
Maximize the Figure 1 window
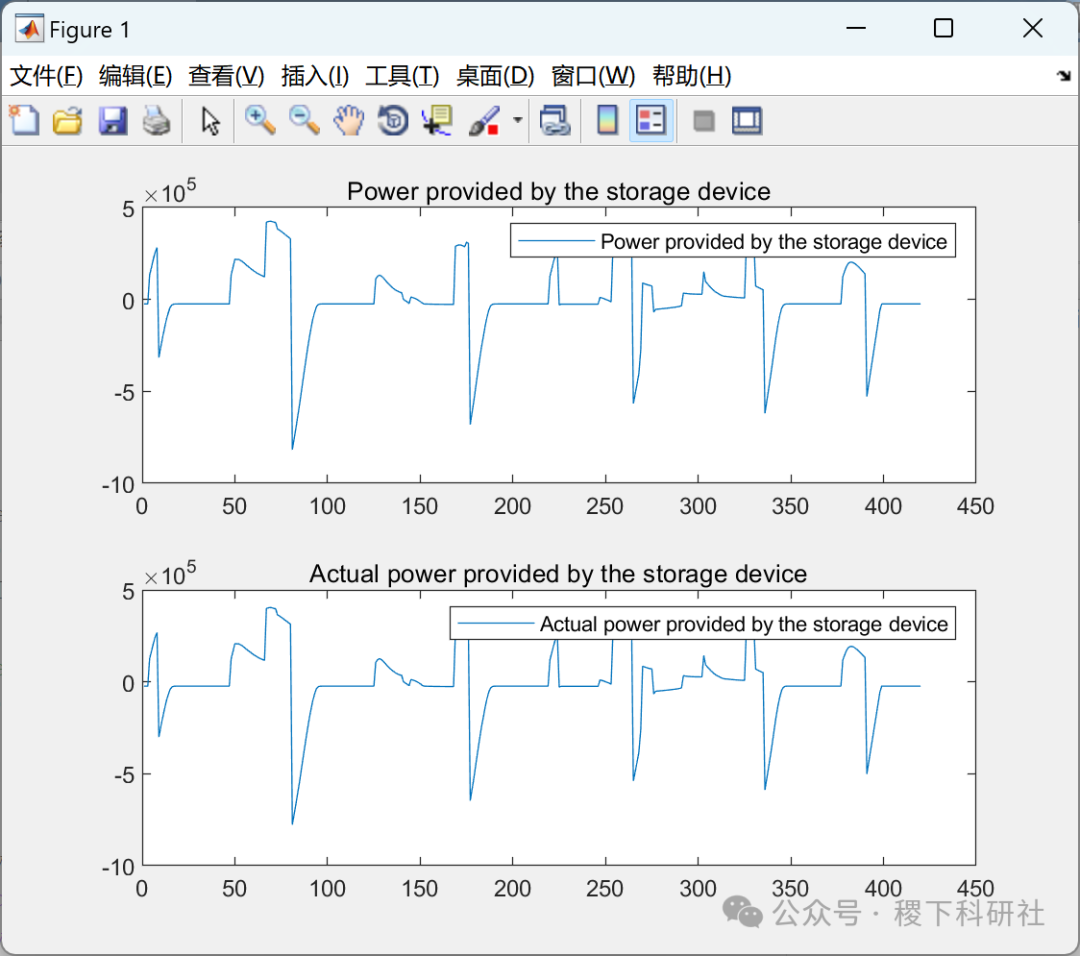pyautogui.click(x=943, y=28)
